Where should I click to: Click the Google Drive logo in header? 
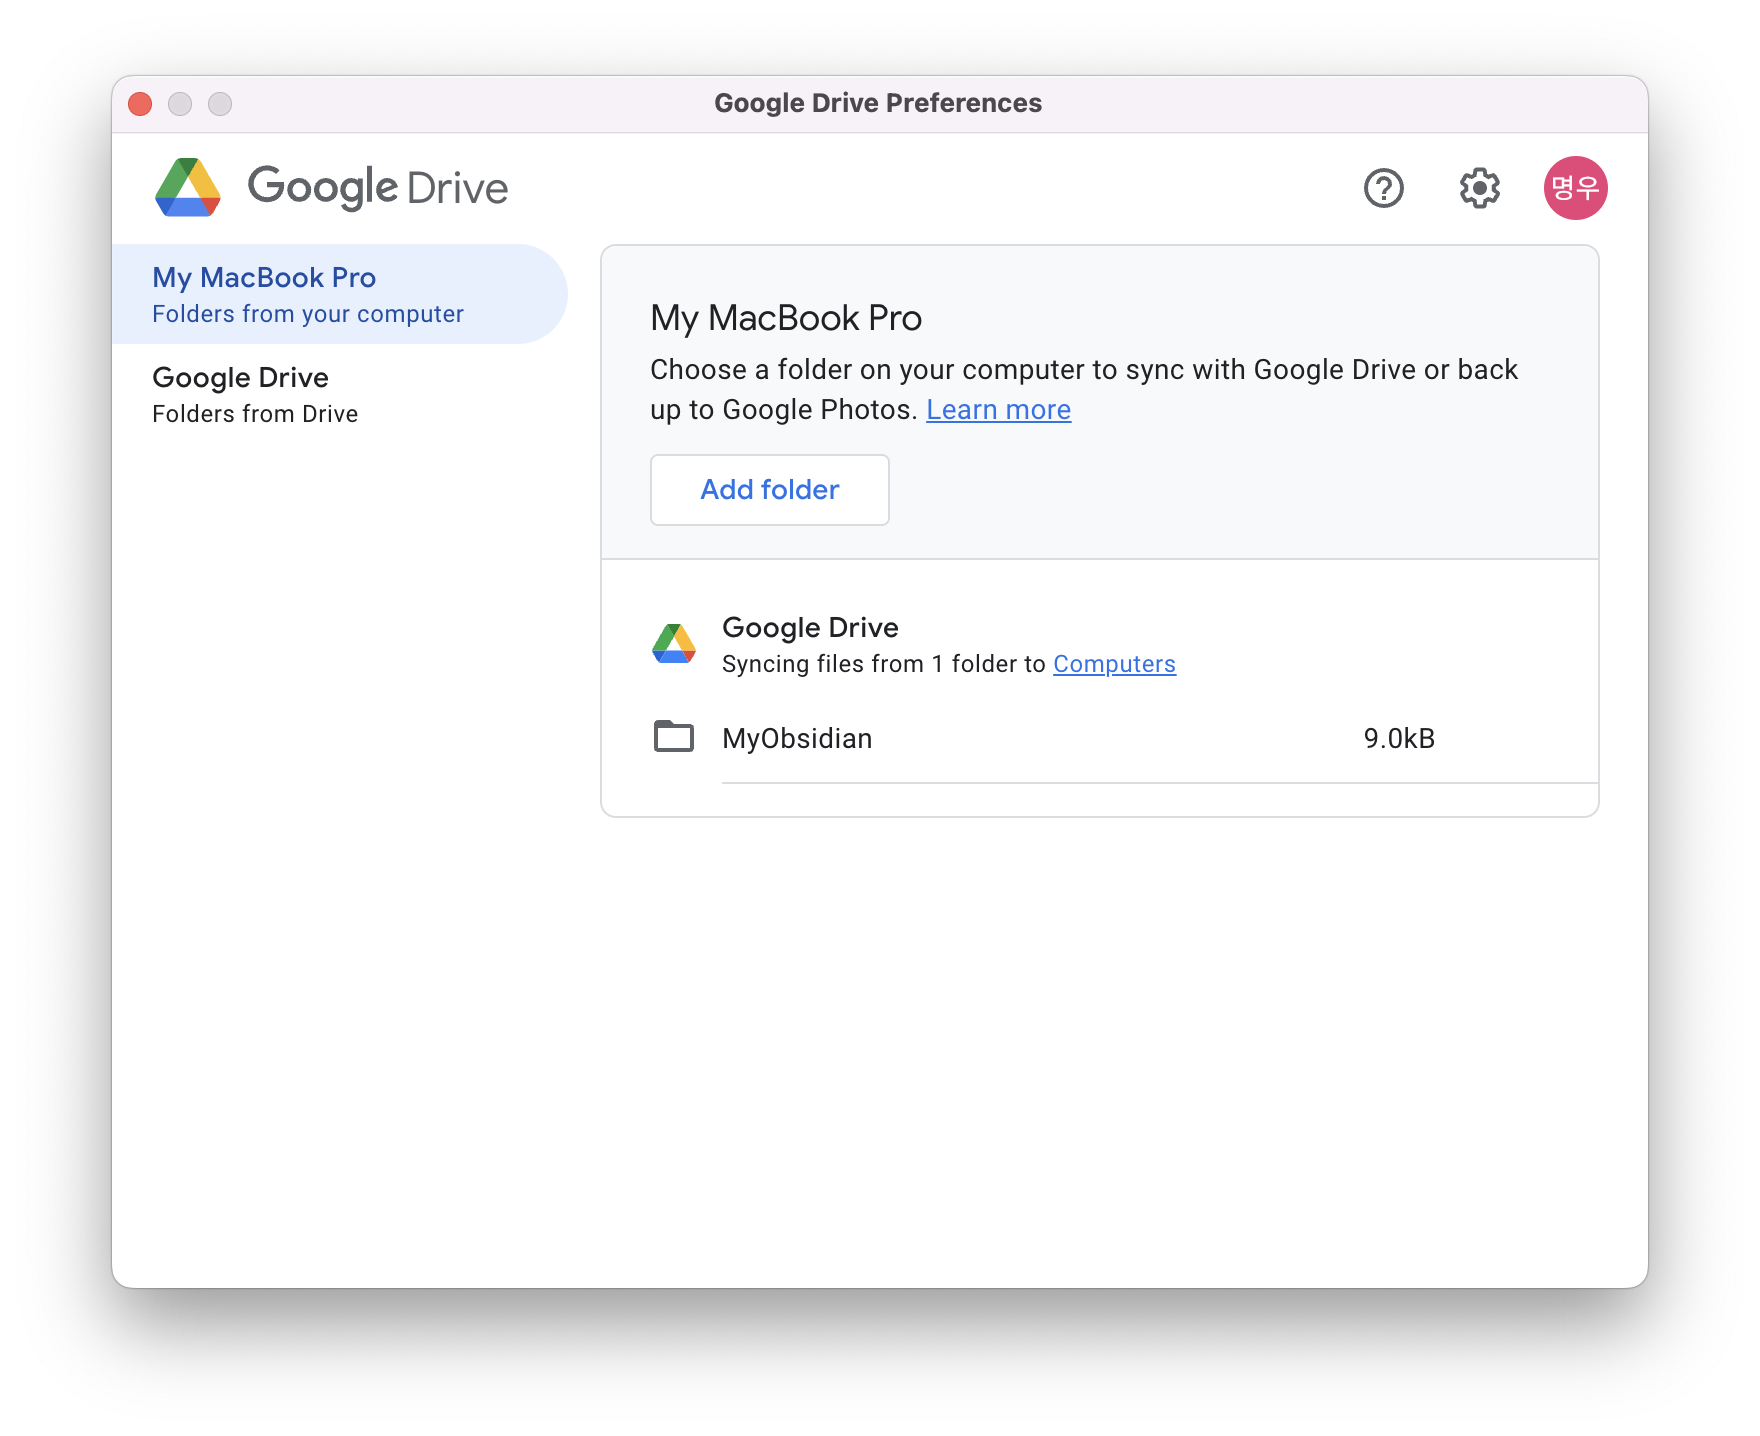pos(331,187)
